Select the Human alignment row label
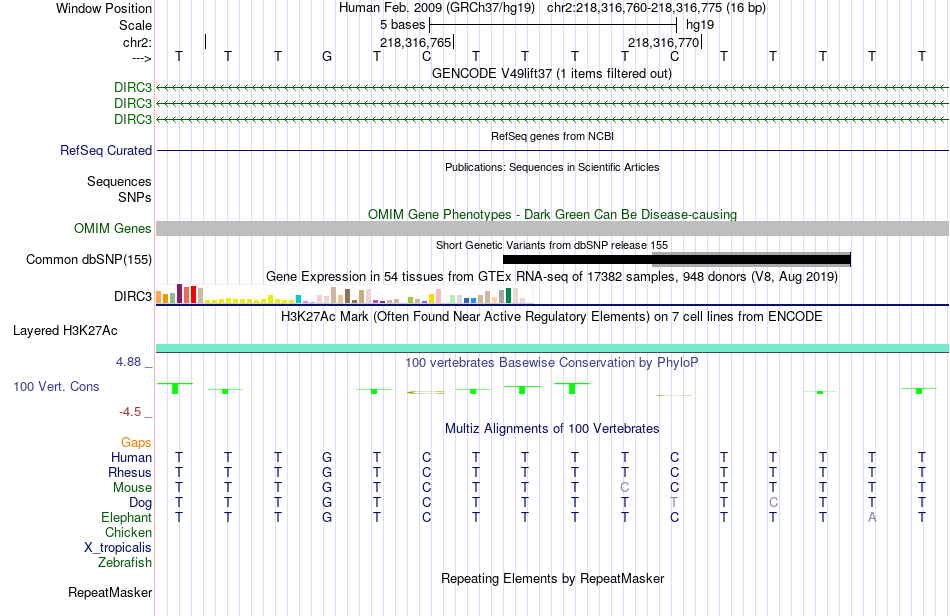The image size is (950, 616). coord(131,457)
